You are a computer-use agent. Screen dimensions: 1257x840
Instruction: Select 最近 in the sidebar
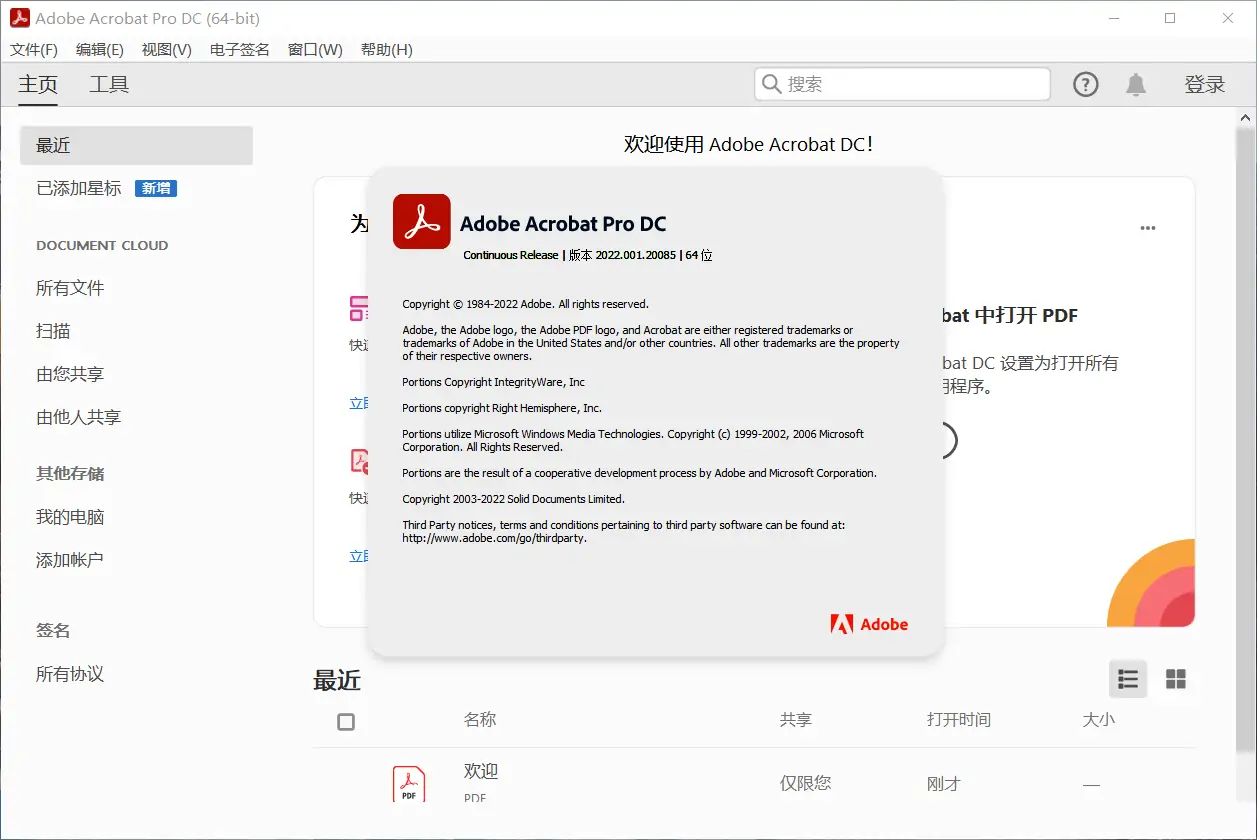[52, 145]
